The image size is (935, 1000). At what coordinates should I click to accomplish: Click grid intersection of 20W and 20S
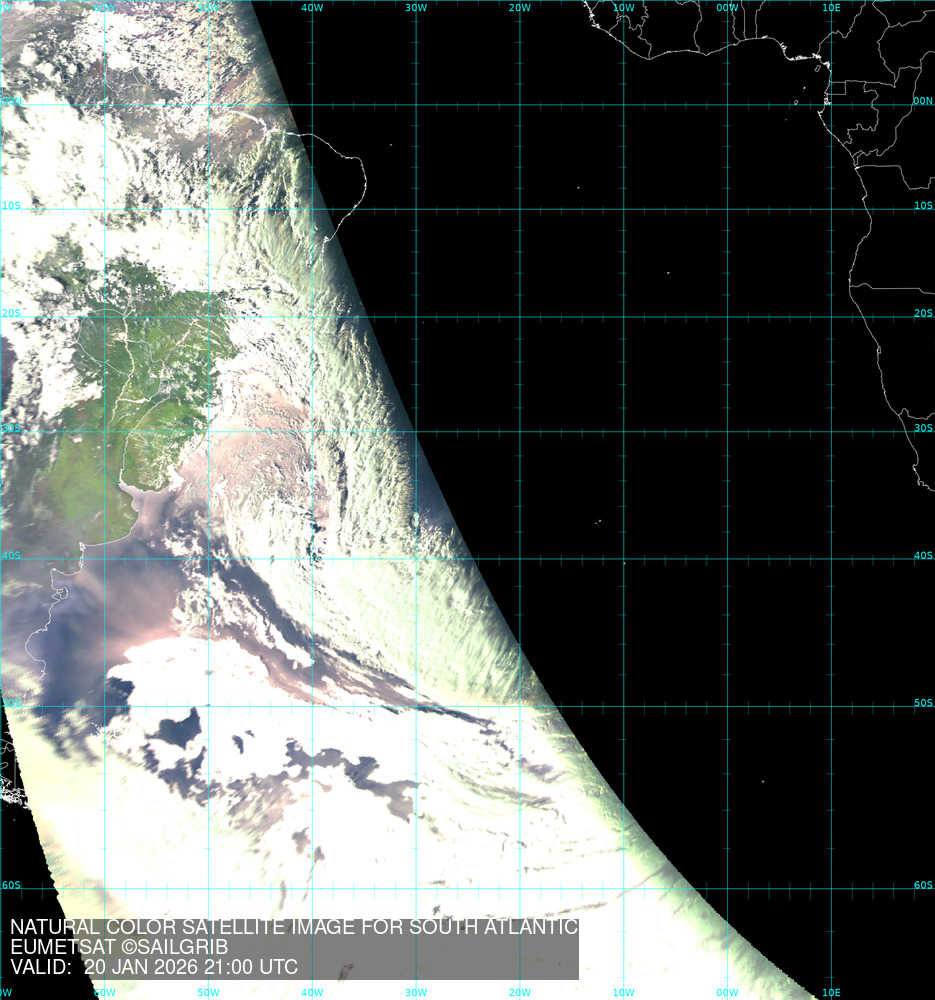(520, 317)
